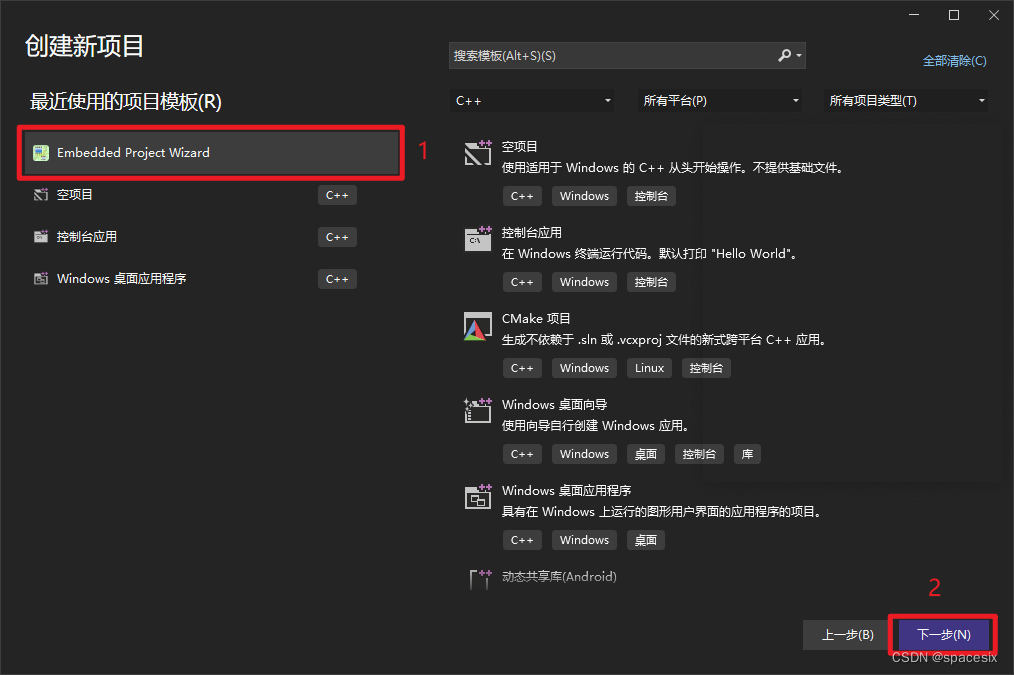Click 空项目 description about Windows C++

point(673,168)
